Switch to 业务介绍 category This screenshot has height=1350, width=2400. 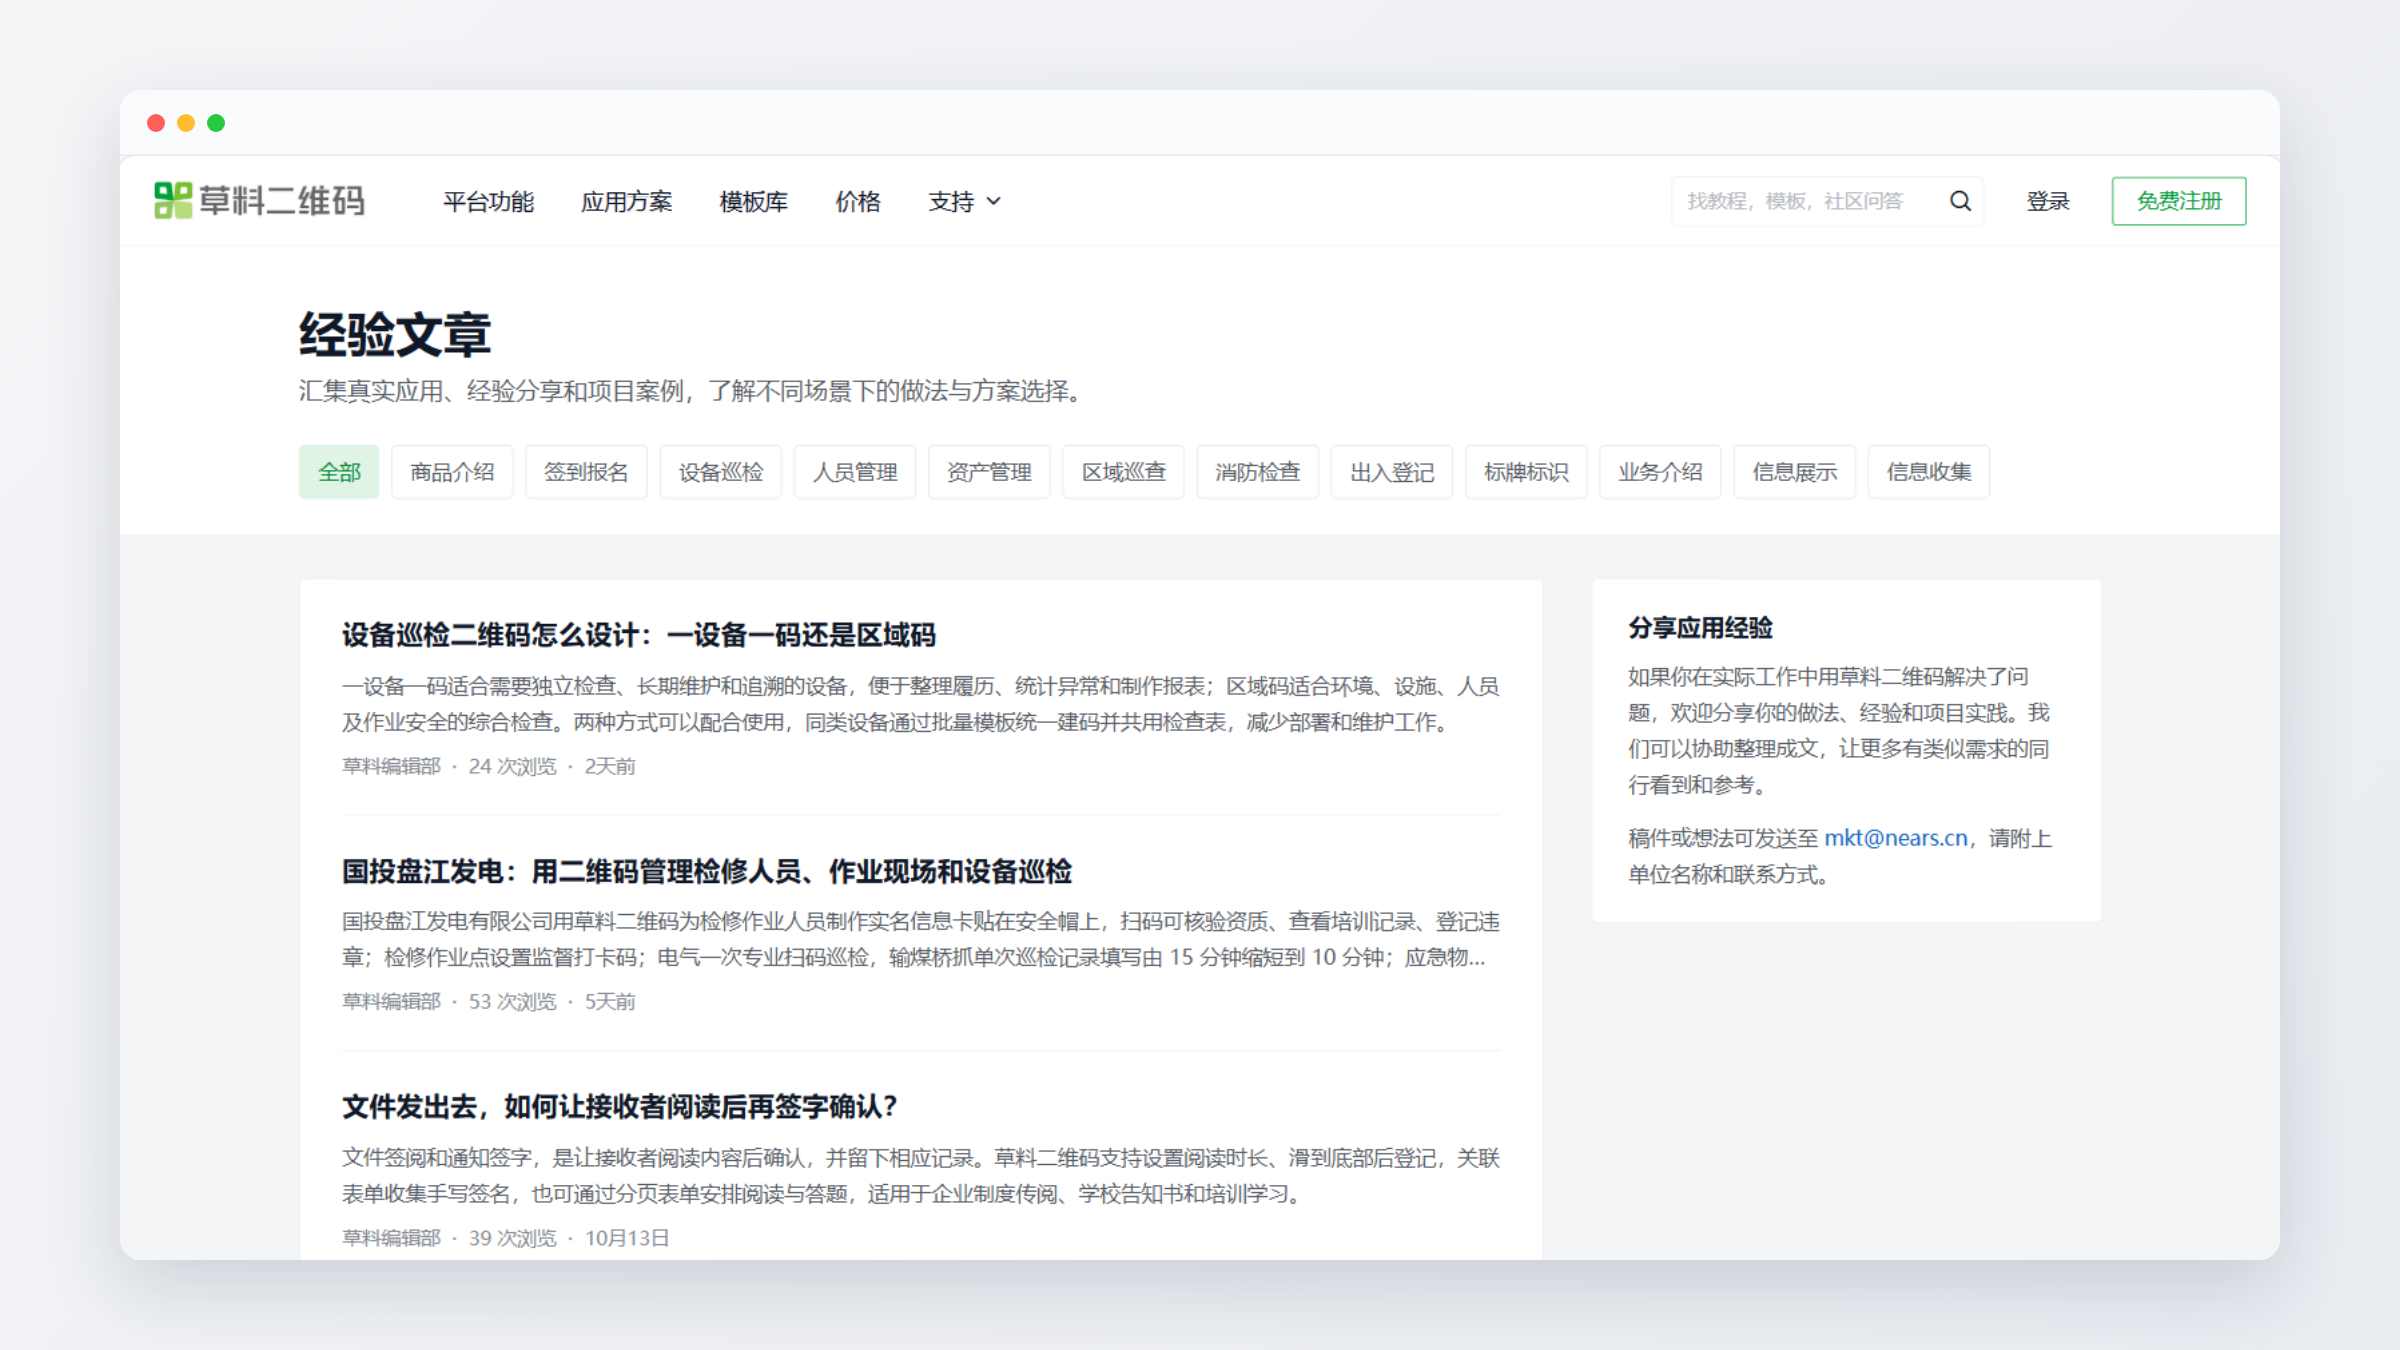click(1660, 472)
